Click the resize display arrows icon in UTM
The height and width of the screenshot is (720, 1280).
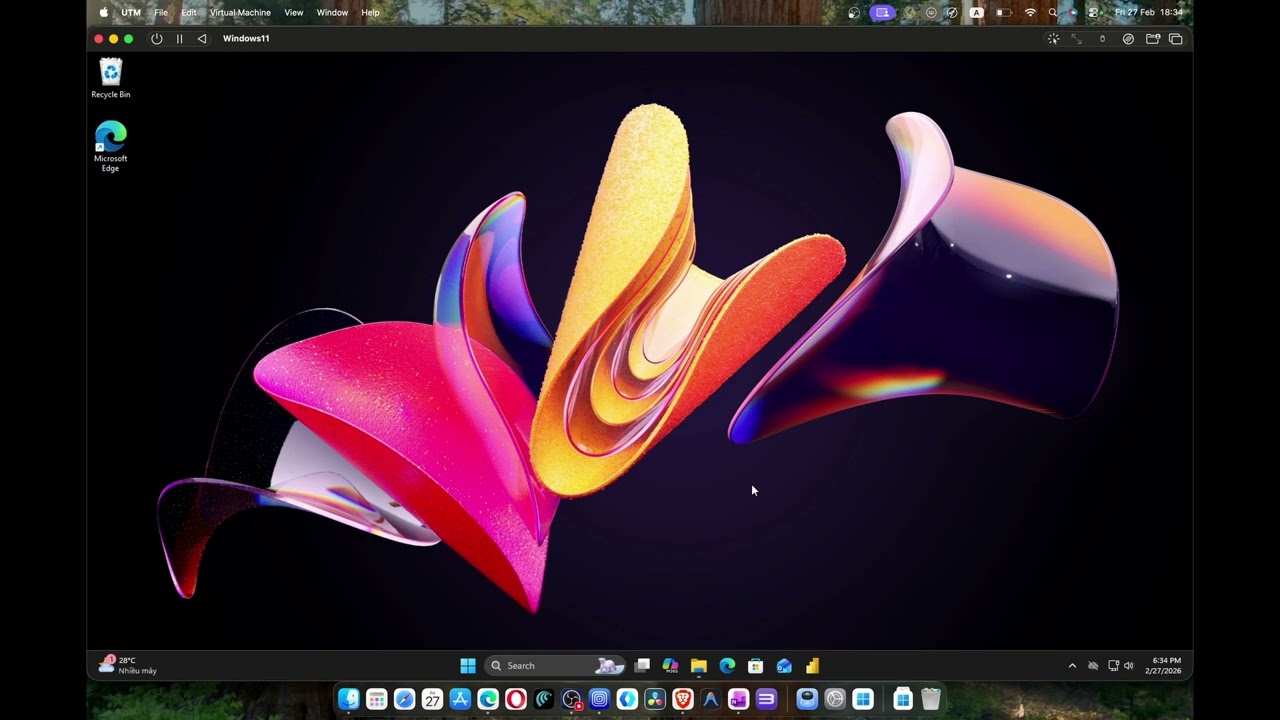1077,39
